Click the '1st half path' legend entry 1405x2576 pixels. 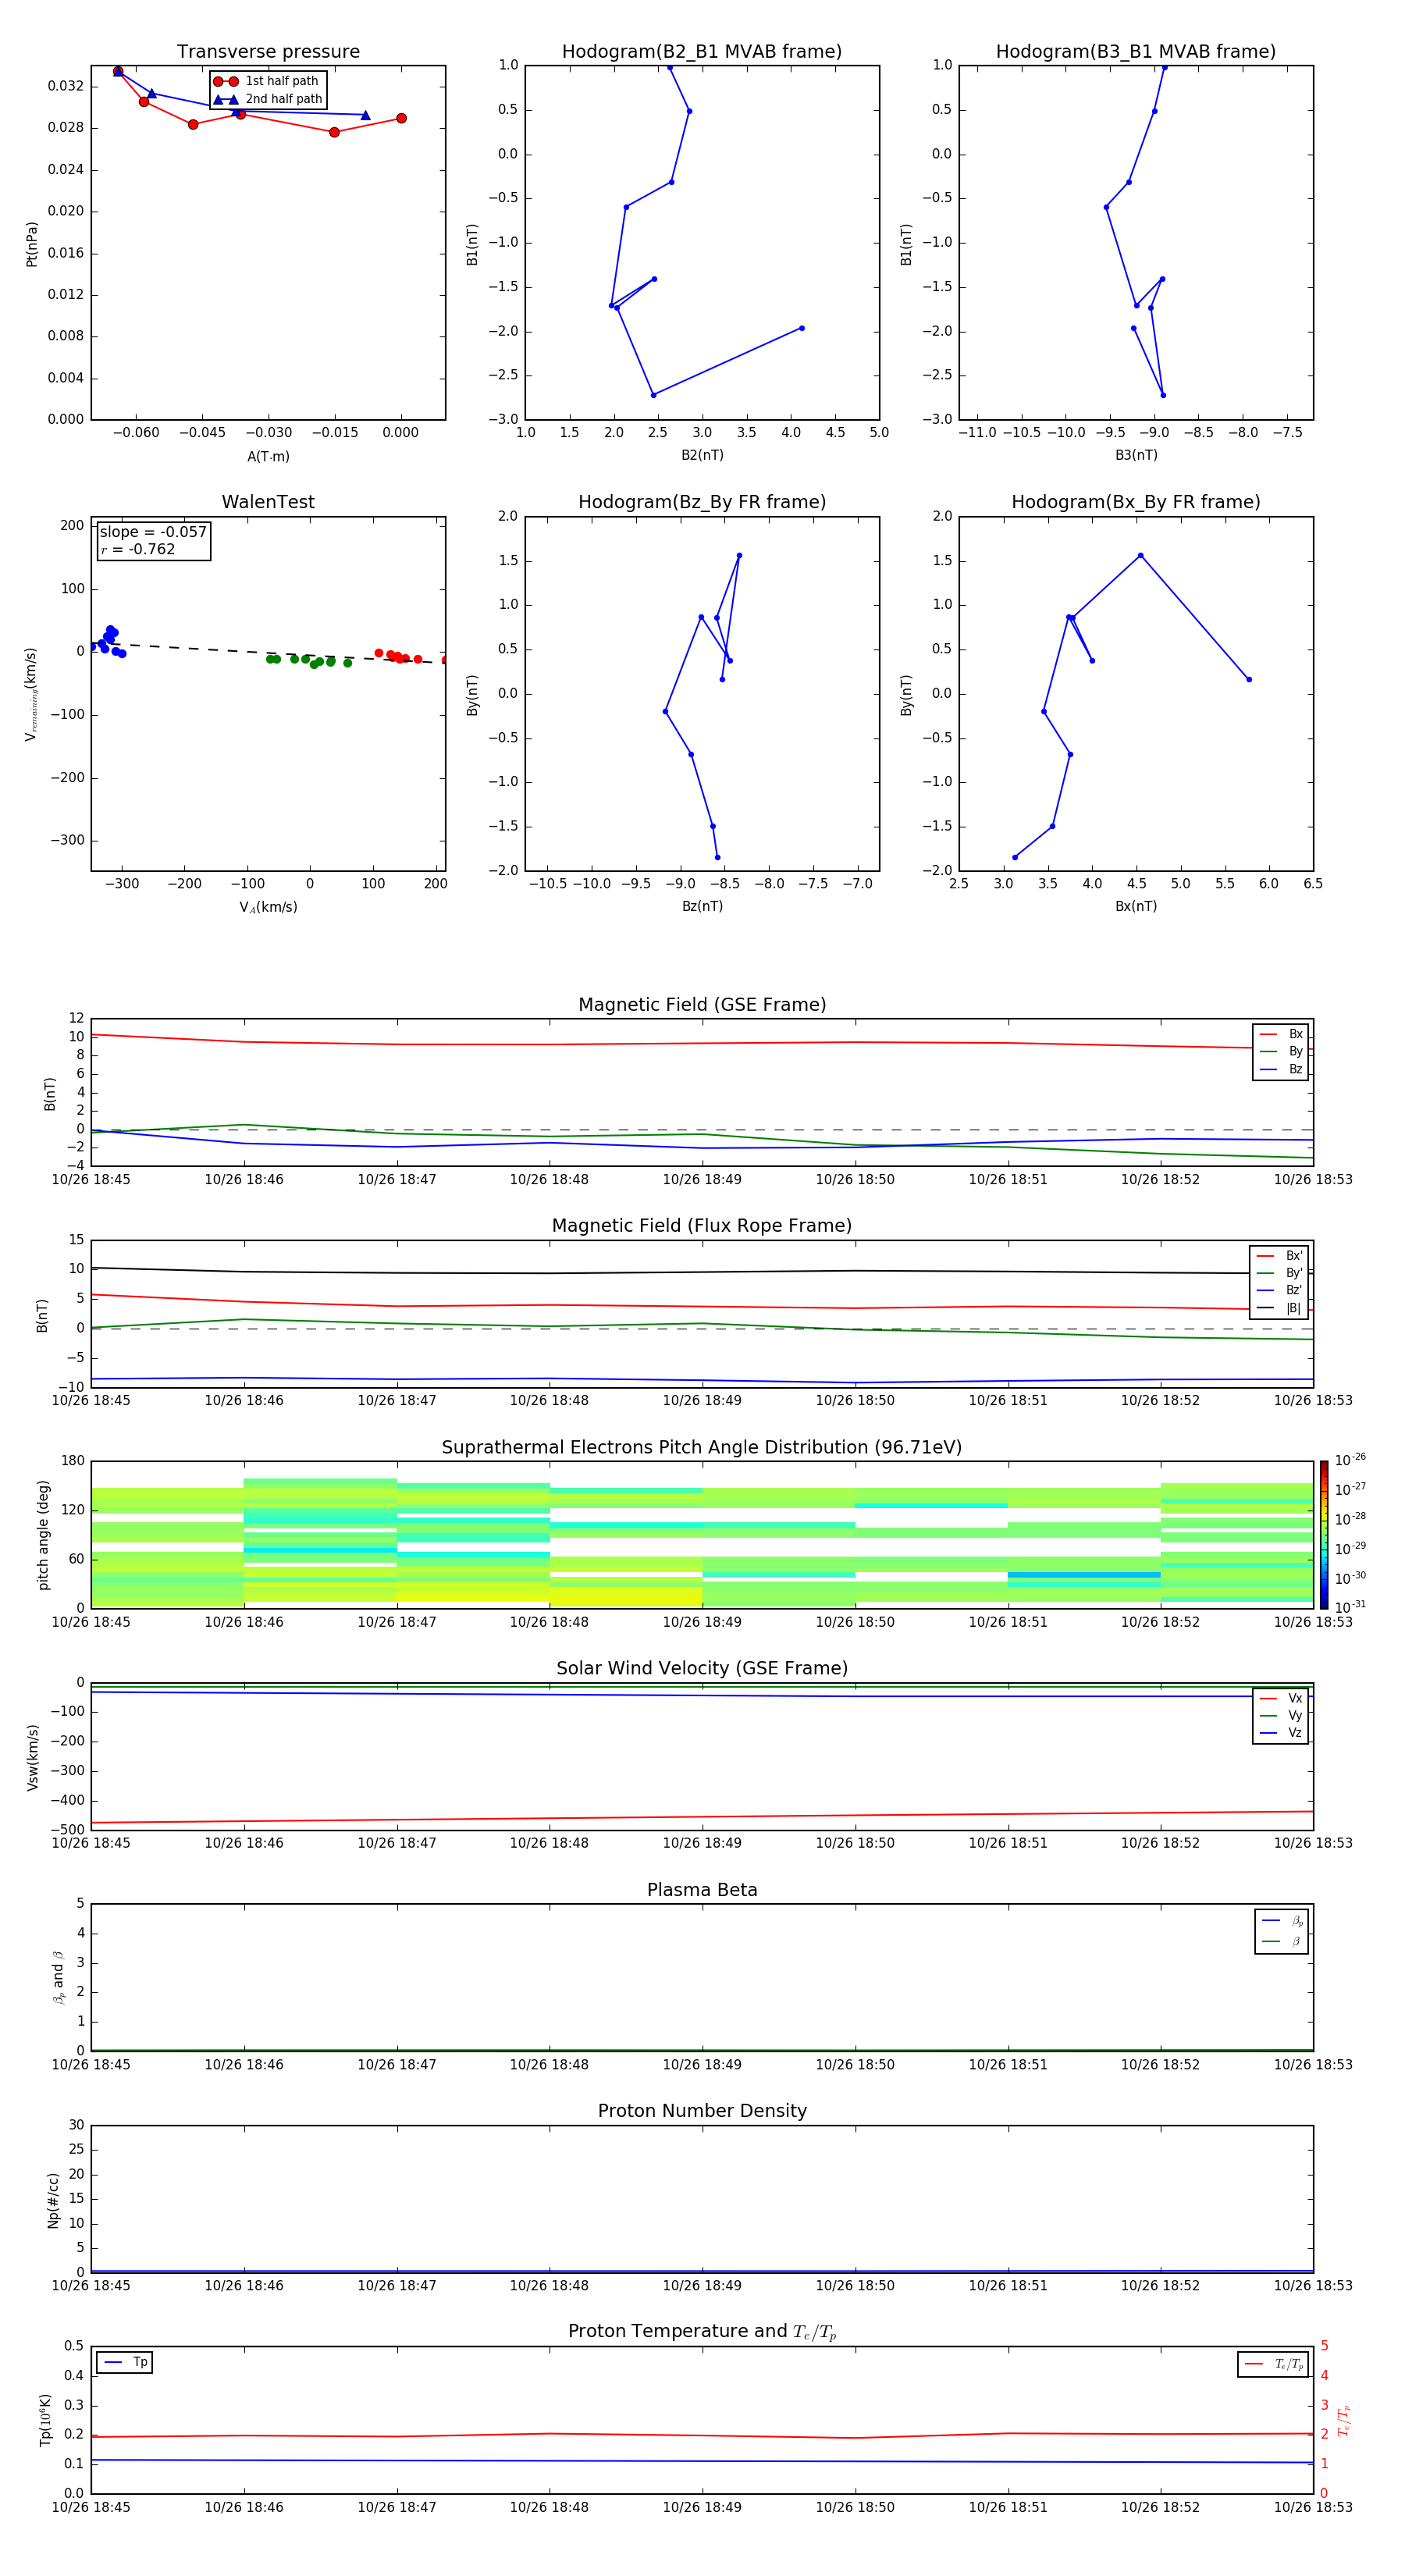pos(267,81)
